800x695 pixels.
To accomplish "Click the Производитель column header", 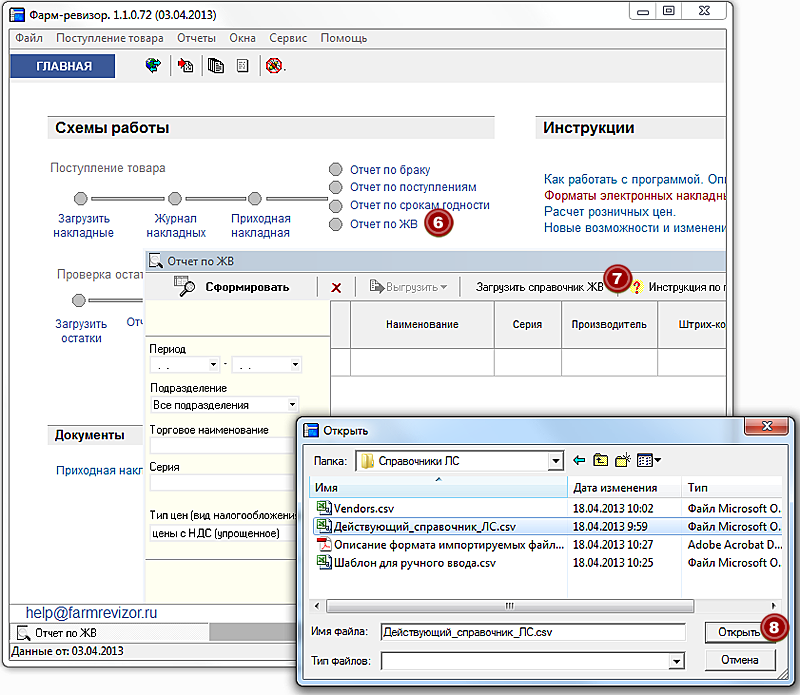I will click(609, 325).
